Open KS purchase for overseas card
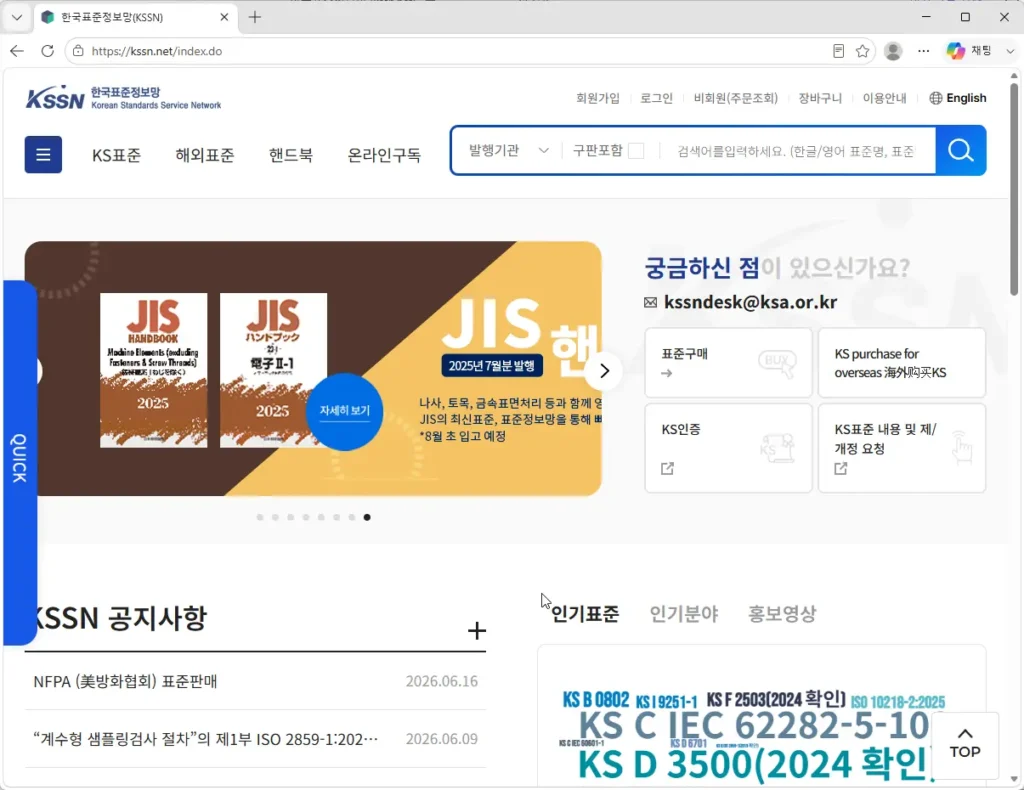Viewport: 1024px width, 790px height. [902, 363]
